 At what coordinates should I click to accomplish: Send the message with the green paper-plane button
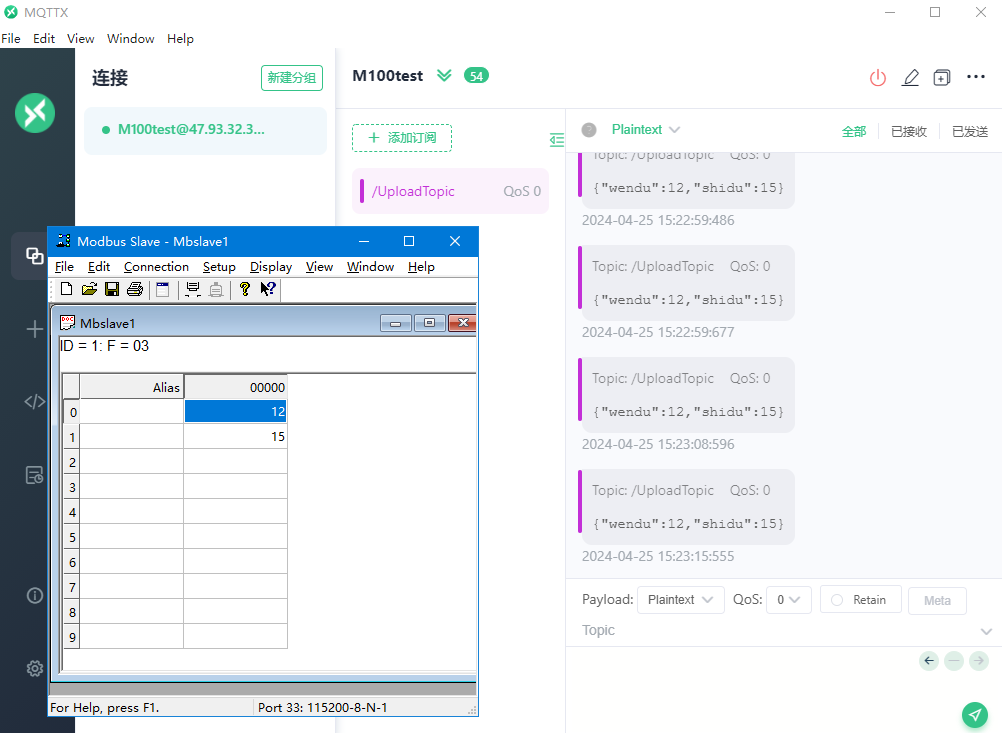[975, 714]
